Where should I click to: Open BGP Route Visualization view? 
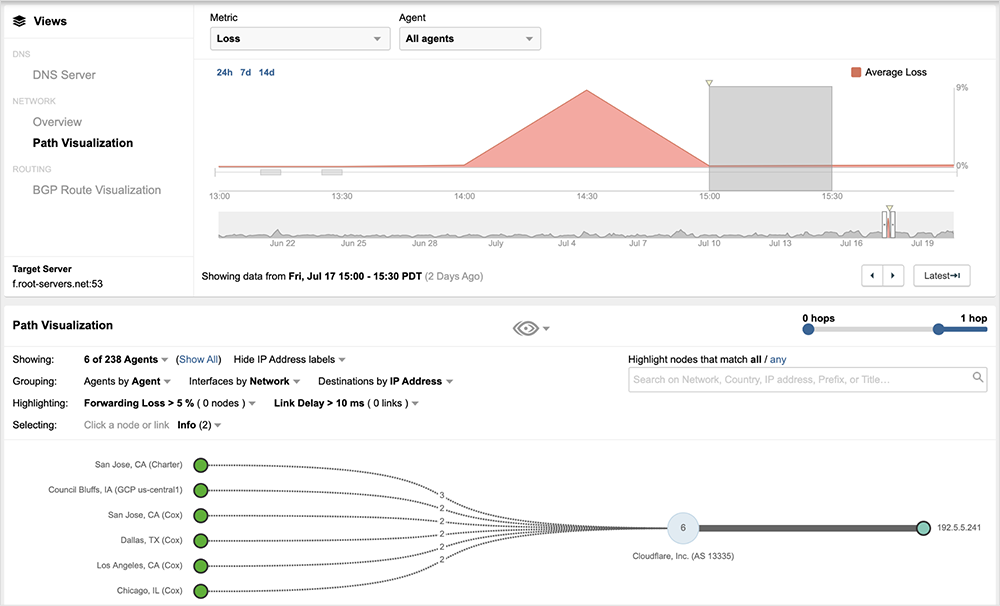click(x=96, y=190)
